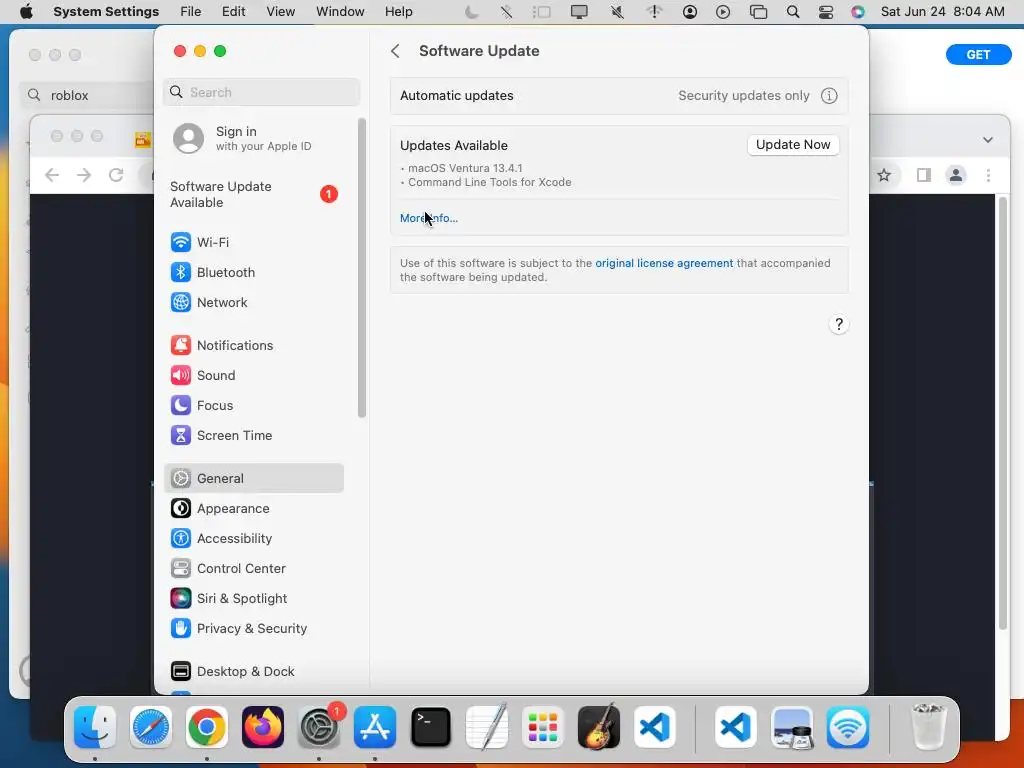Image resolution: width=1024 pixels, height=768 pixels.
Task: Open Privacy & Security settings
Action: (253, 629)
